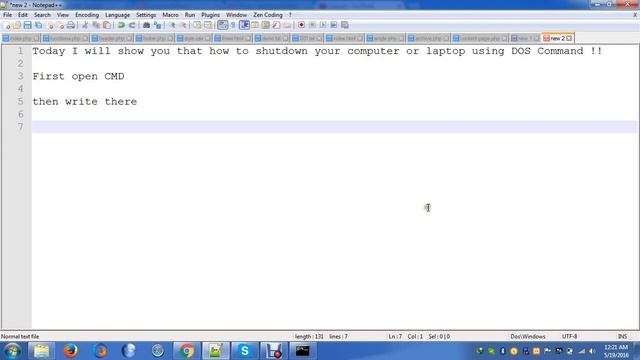The width and height of the screenshot is (640, 360).
Task: Toggle the Indent Guide toolbar button
Action: tap(244, 25)
